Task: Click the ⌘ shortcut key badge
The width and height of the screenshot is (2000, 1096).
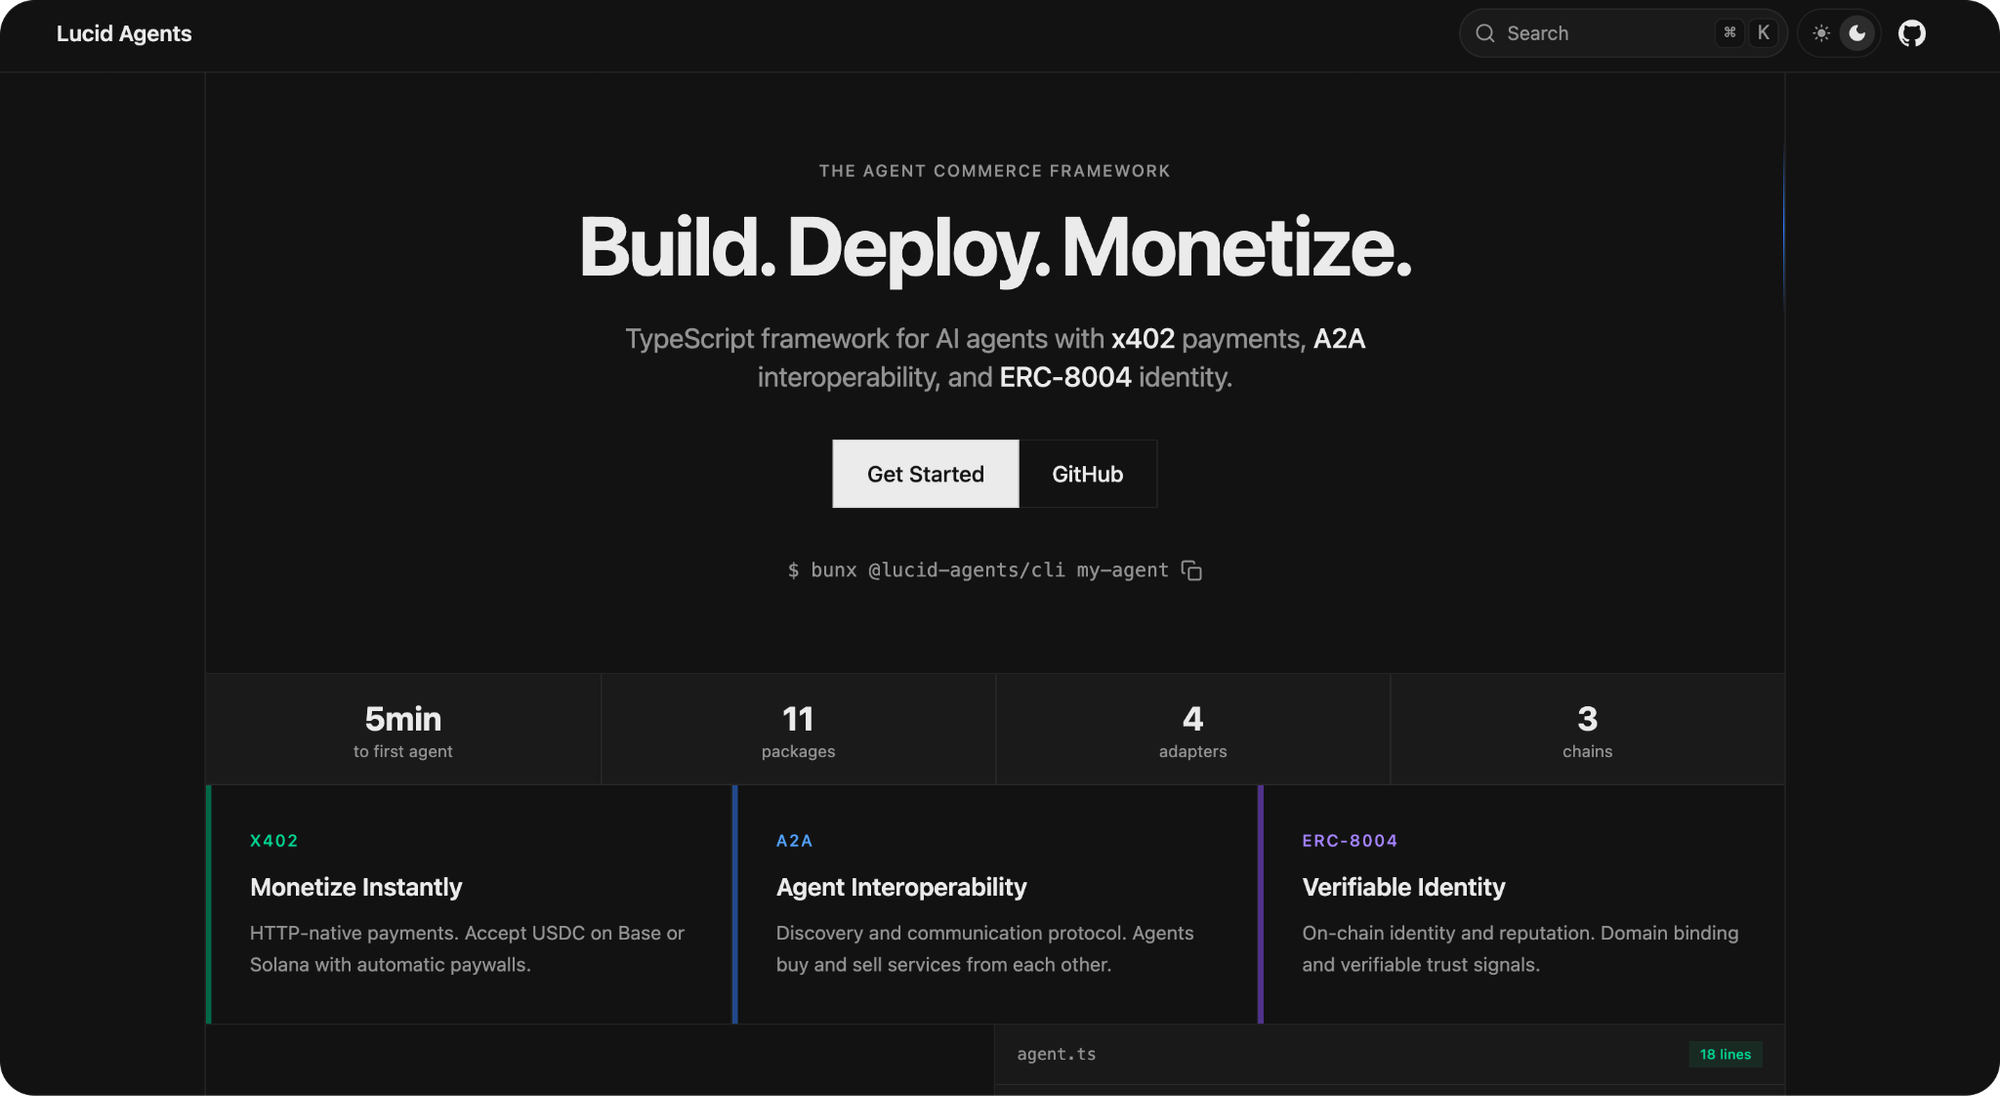Action: pos(1729,33)
